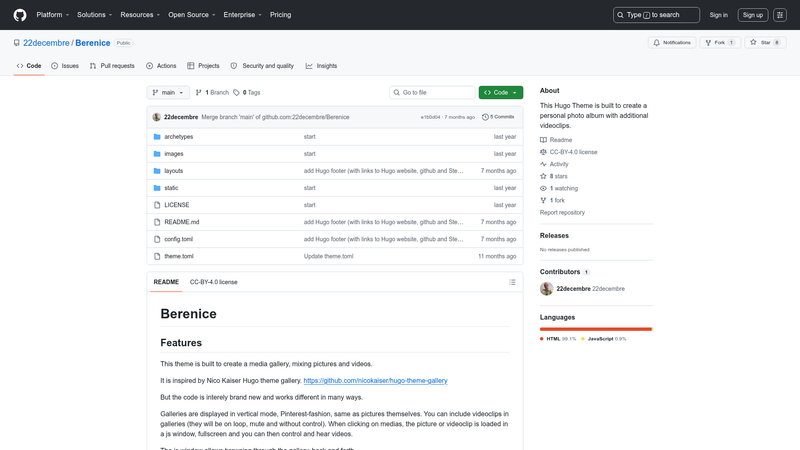Select the Code tab
The height and width of the screenshot is (450, 800).
point(29,66)
